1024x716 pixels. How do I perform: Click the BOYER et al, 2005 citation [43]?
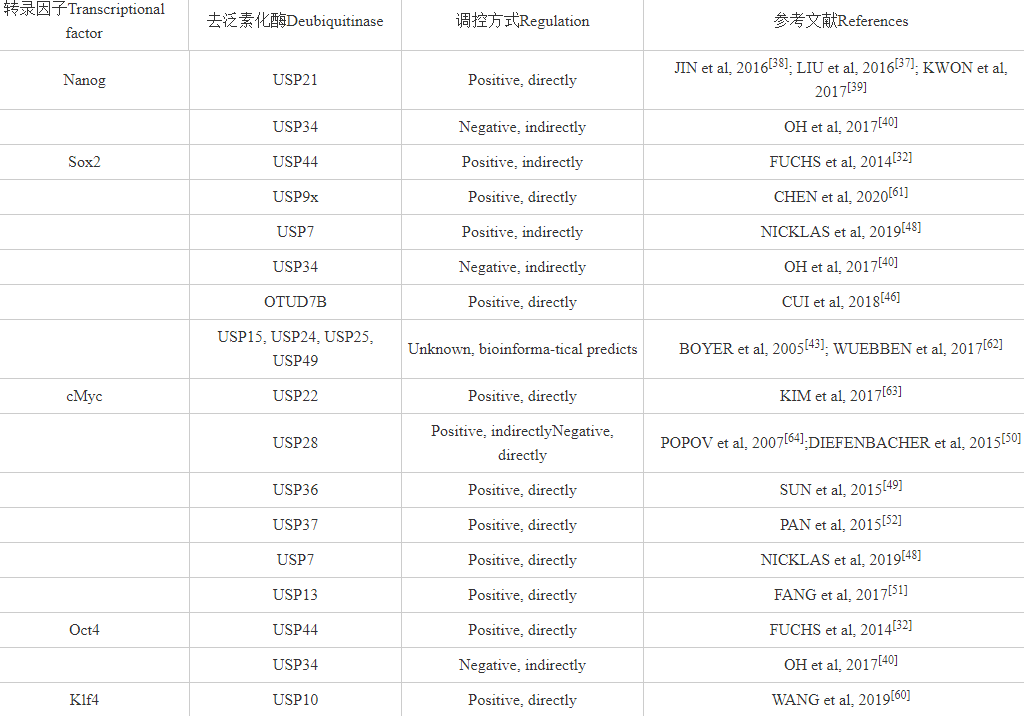752,348
